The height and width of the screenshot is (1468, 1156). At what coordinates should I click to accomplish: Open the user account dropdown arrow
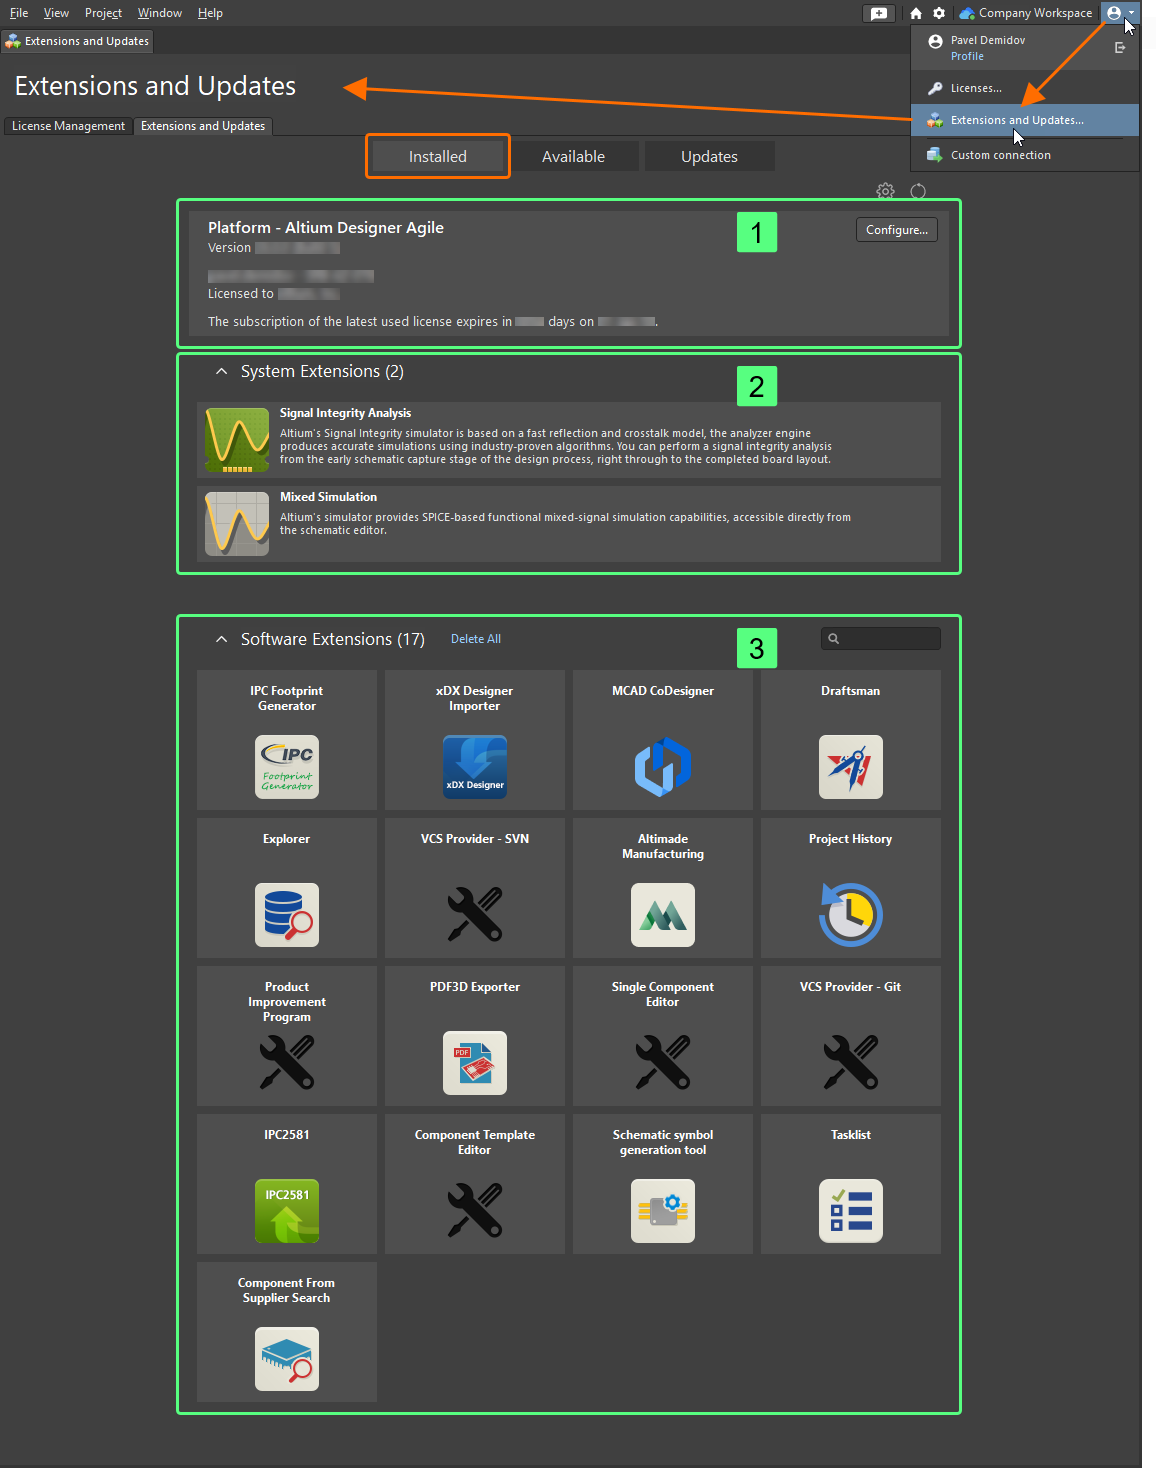click(1133, 13)
